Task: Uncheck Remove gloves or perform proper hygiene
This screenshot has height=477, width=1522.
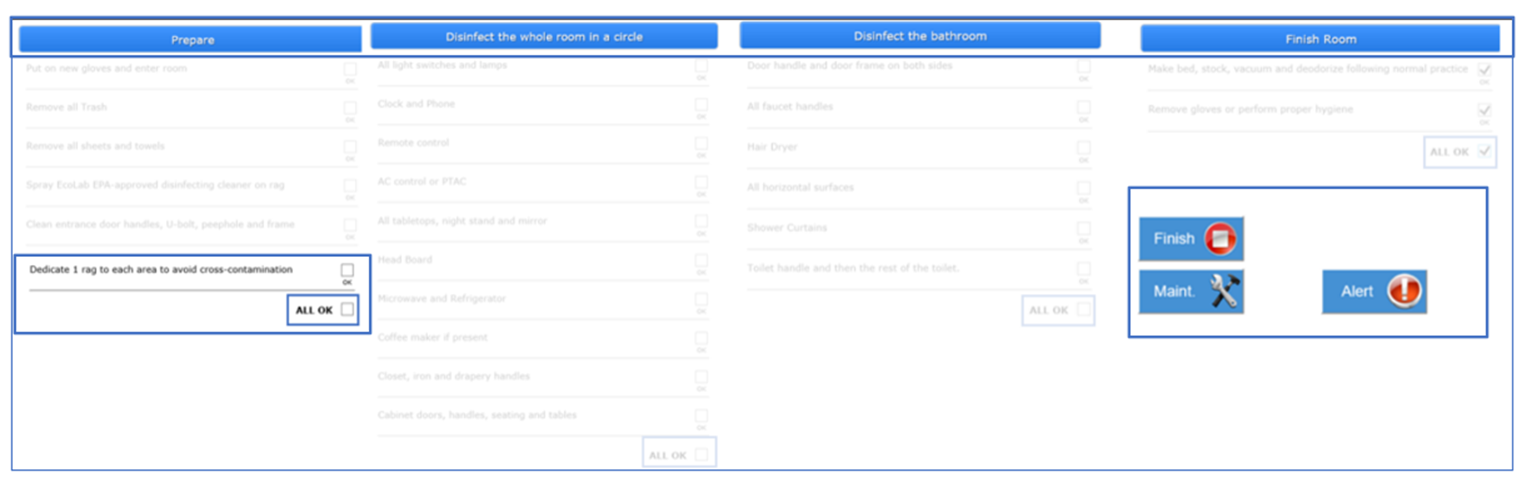Action: point(1484,109)
